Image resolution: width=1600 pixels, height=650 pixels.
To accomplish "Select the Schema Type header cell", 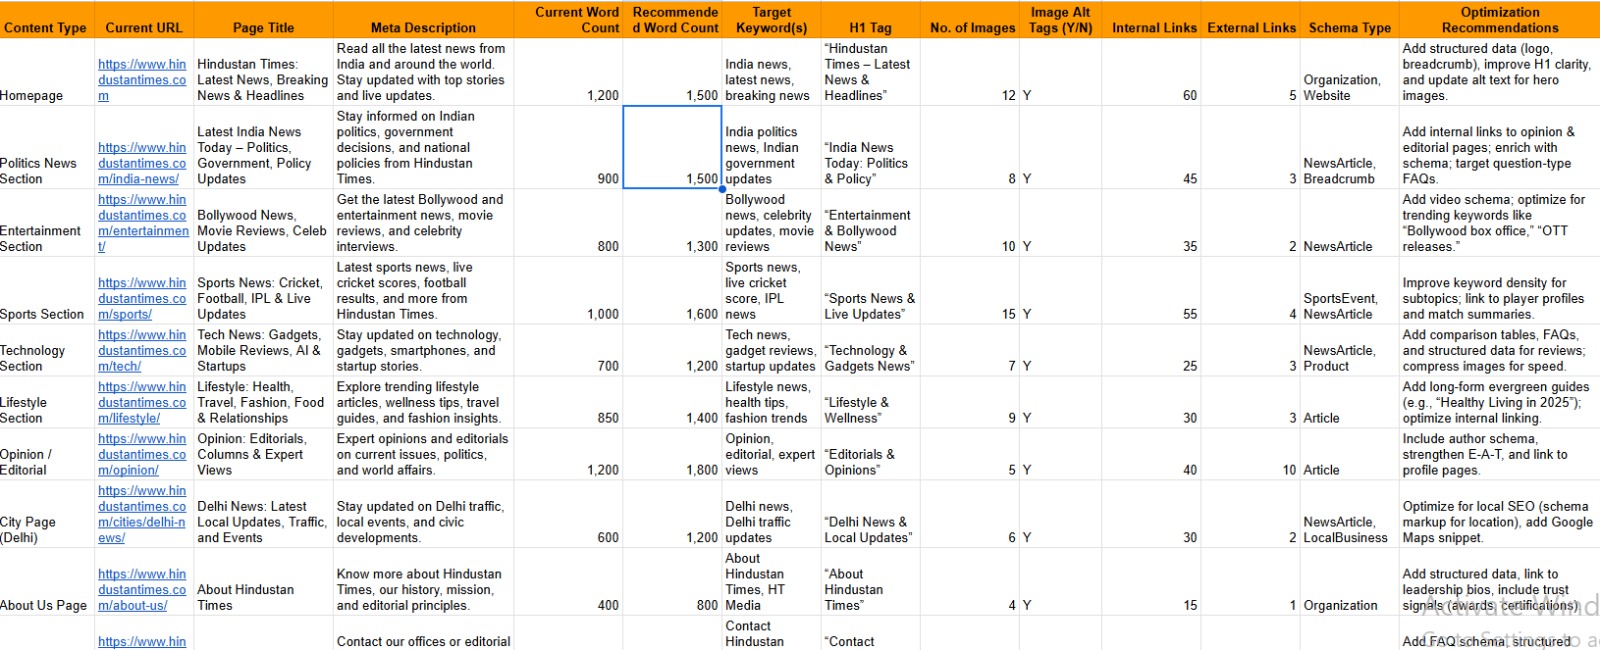I will click(x=1349, y=28).
